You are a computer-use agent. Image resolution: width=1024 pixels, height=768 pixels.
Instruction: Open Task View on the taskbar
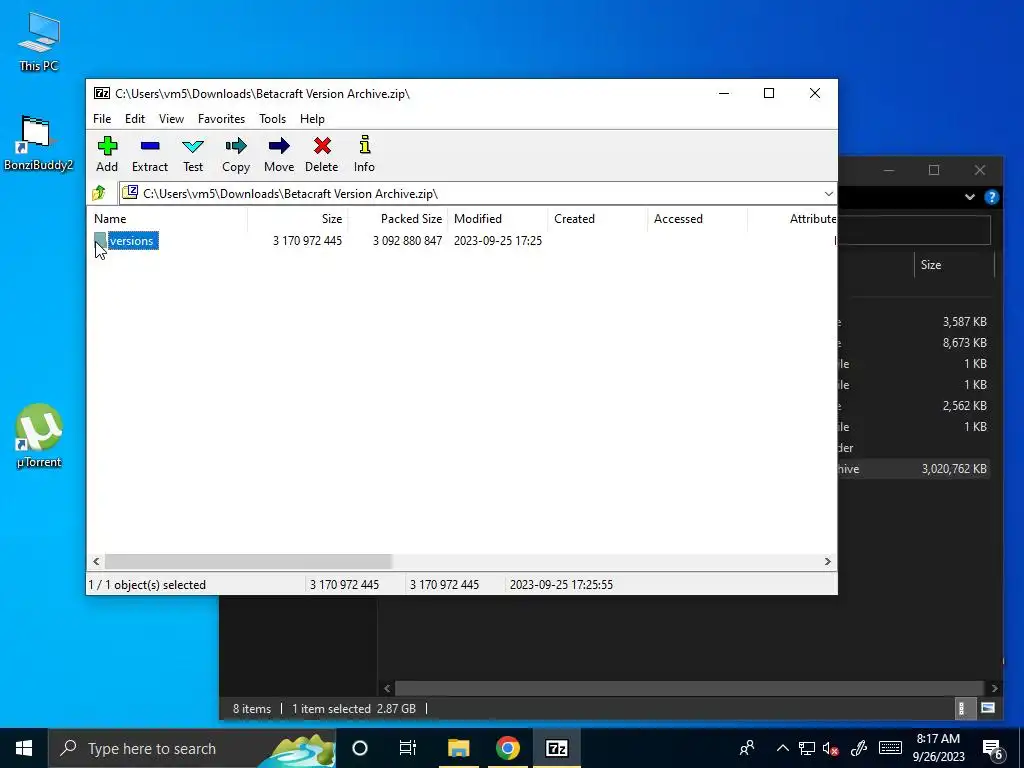coord(408,748)
